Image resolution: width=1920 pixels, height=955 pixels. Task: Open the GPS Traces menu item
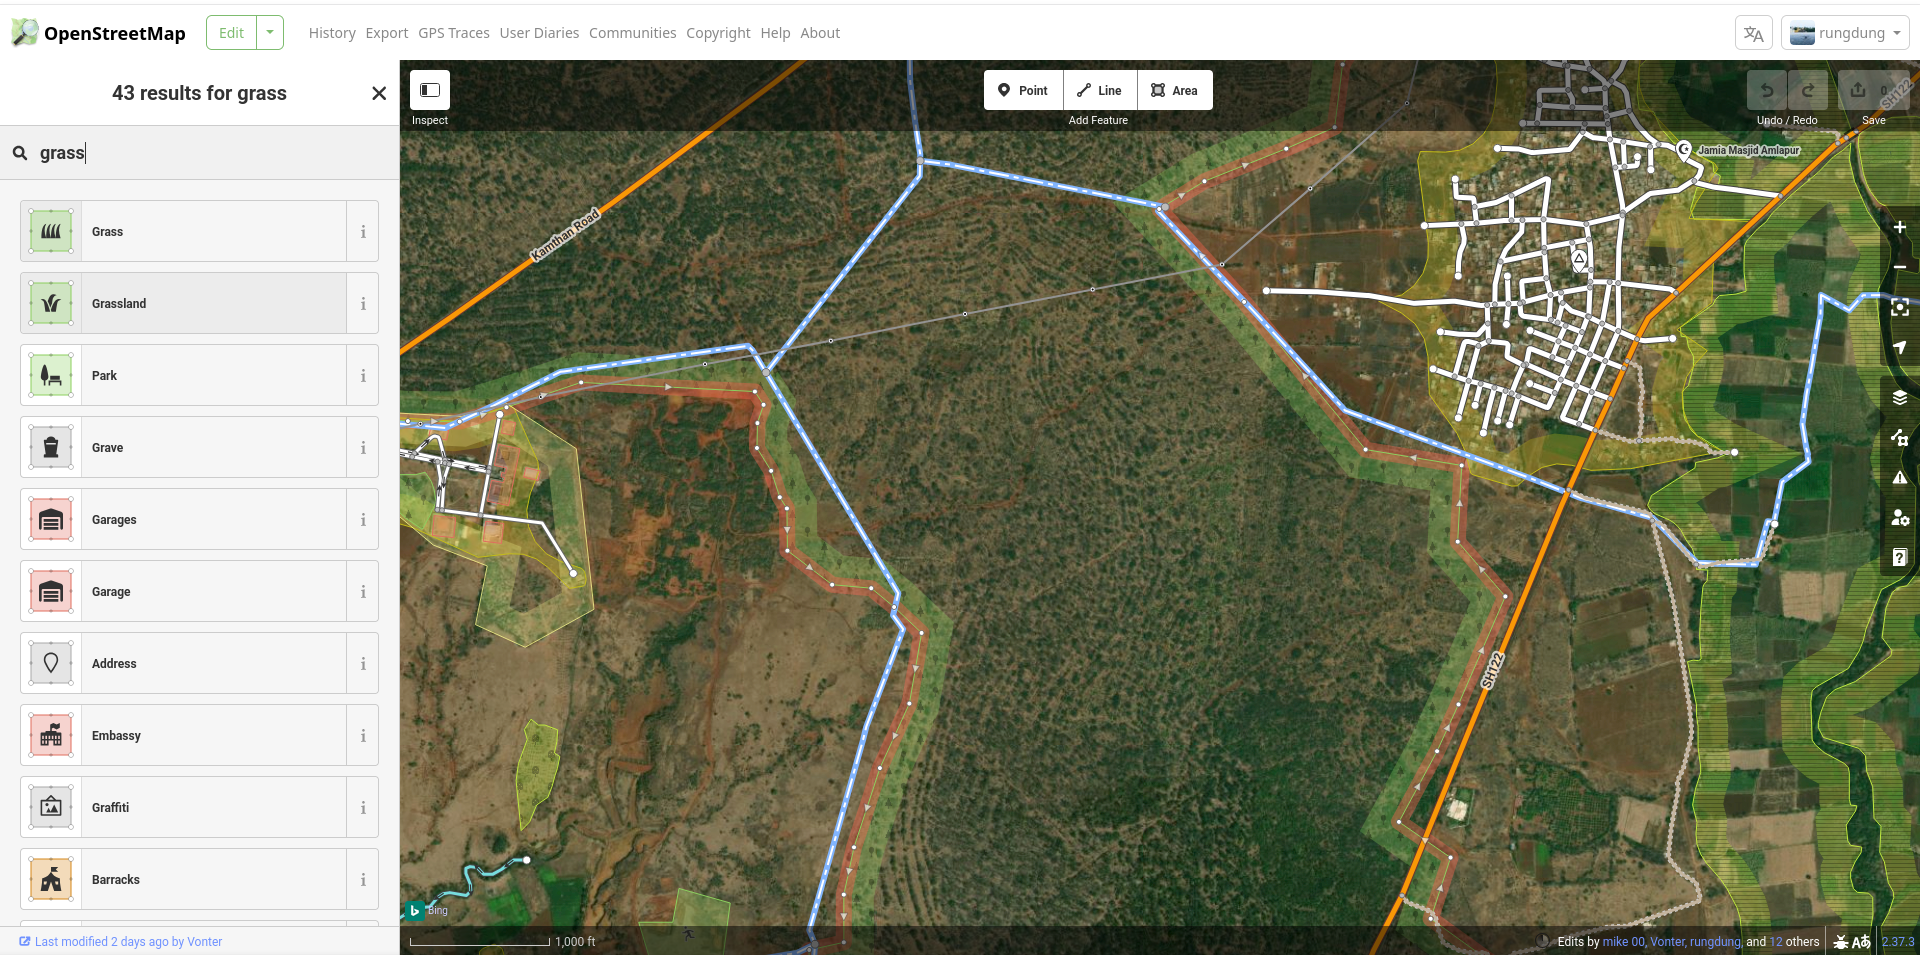pos(453,33)
